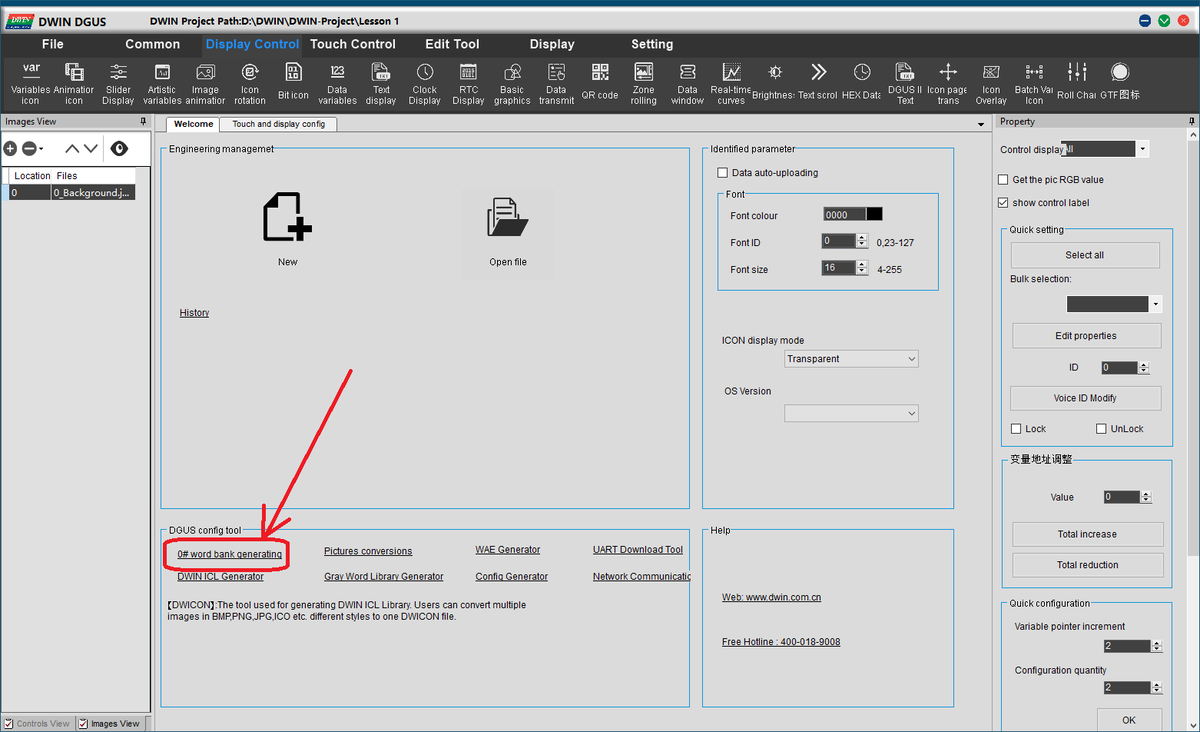The width and height of the screenshot is (1200, 732).
Task: Select the QR code tool
Action: (x=600, y=82)
